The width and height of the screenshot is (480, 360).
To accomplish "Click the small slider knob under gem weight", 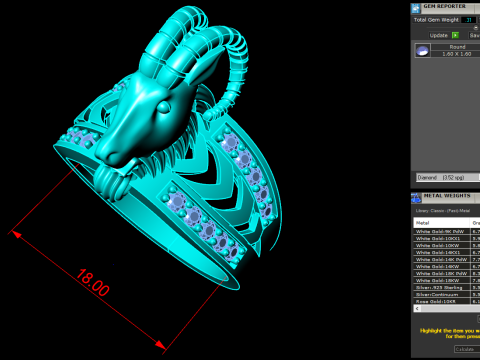I will click(x=476, y=28).
